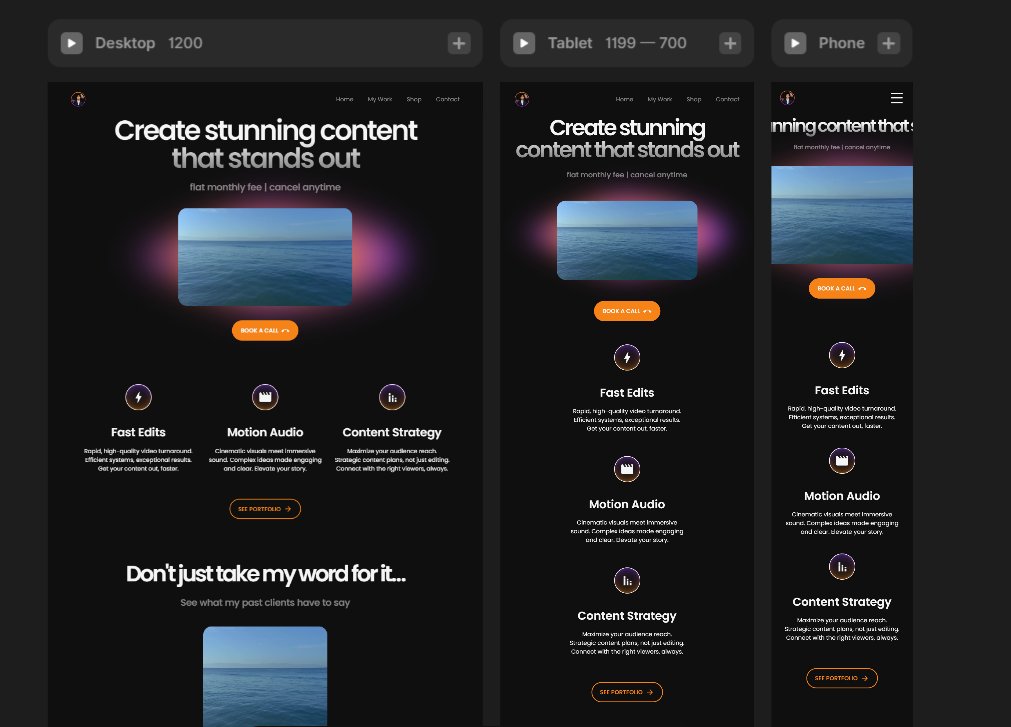This screenshot has width=1011, height=727.
Task: Click See Portfolio button in Phone
Action: tap(841, 678)
